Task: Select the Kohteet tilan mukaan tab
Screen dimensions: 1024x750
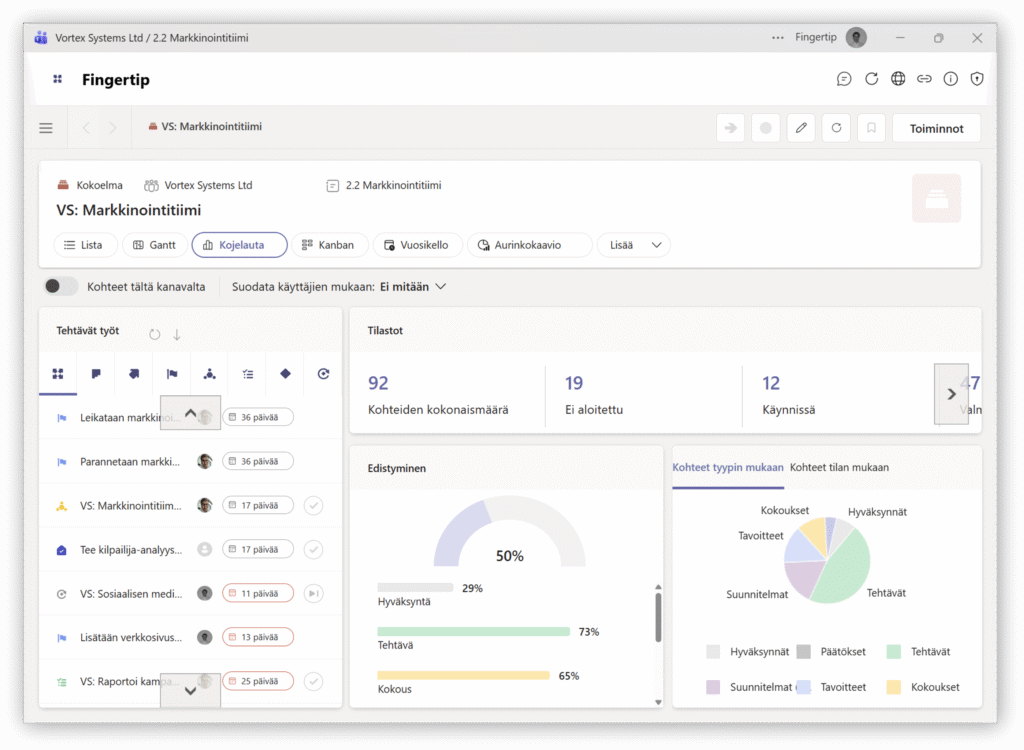Action: pos(838,467)
